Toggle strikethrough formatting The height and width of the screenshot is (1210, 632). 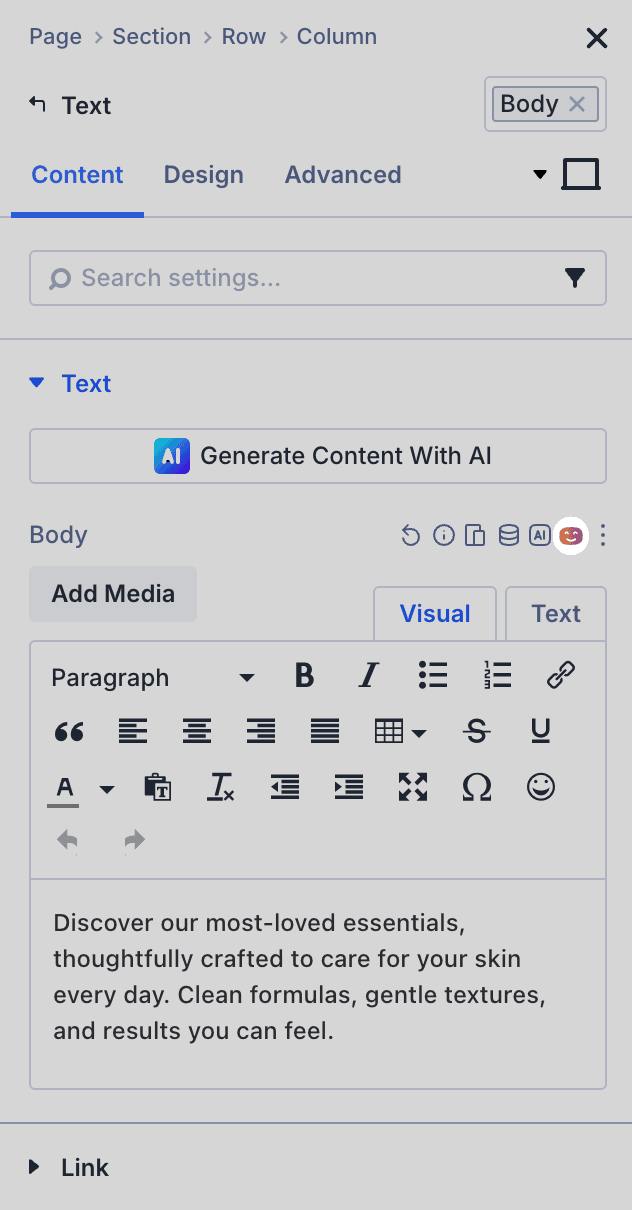(x=477, y=732)
